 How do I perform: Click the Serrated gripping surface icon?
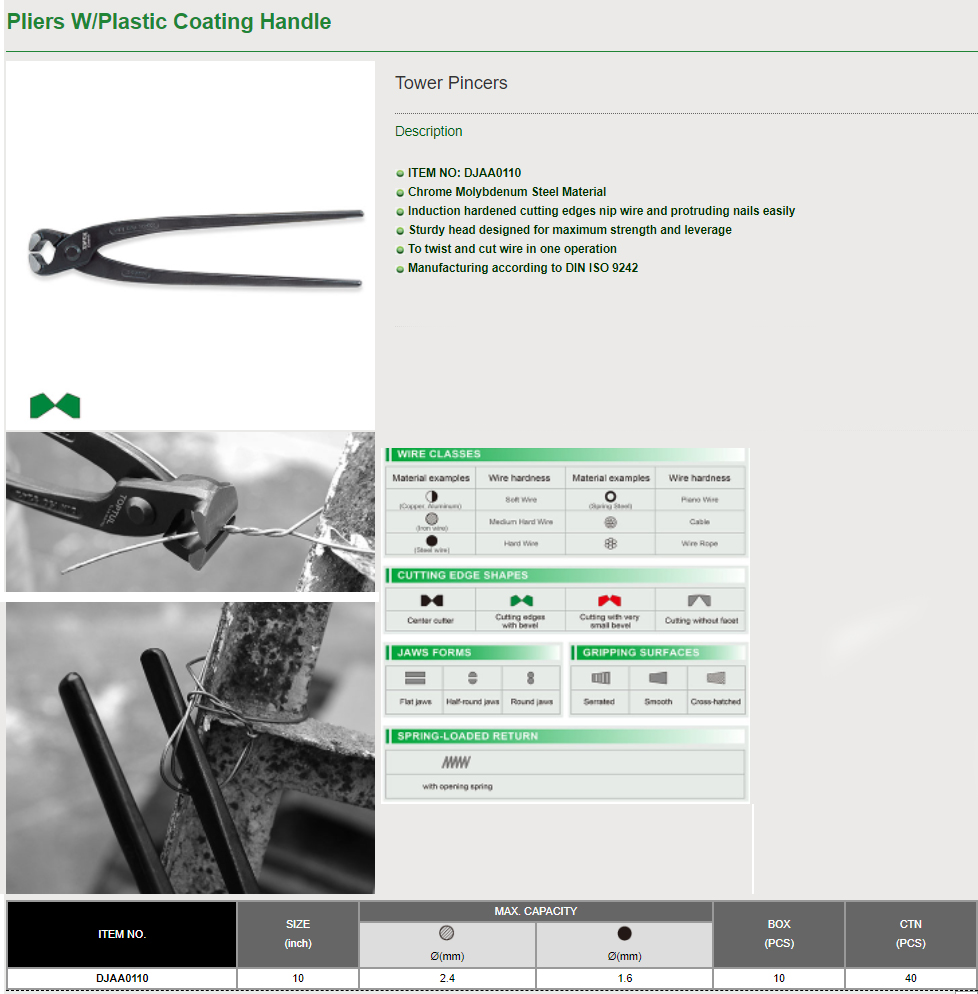coord(599,678)
